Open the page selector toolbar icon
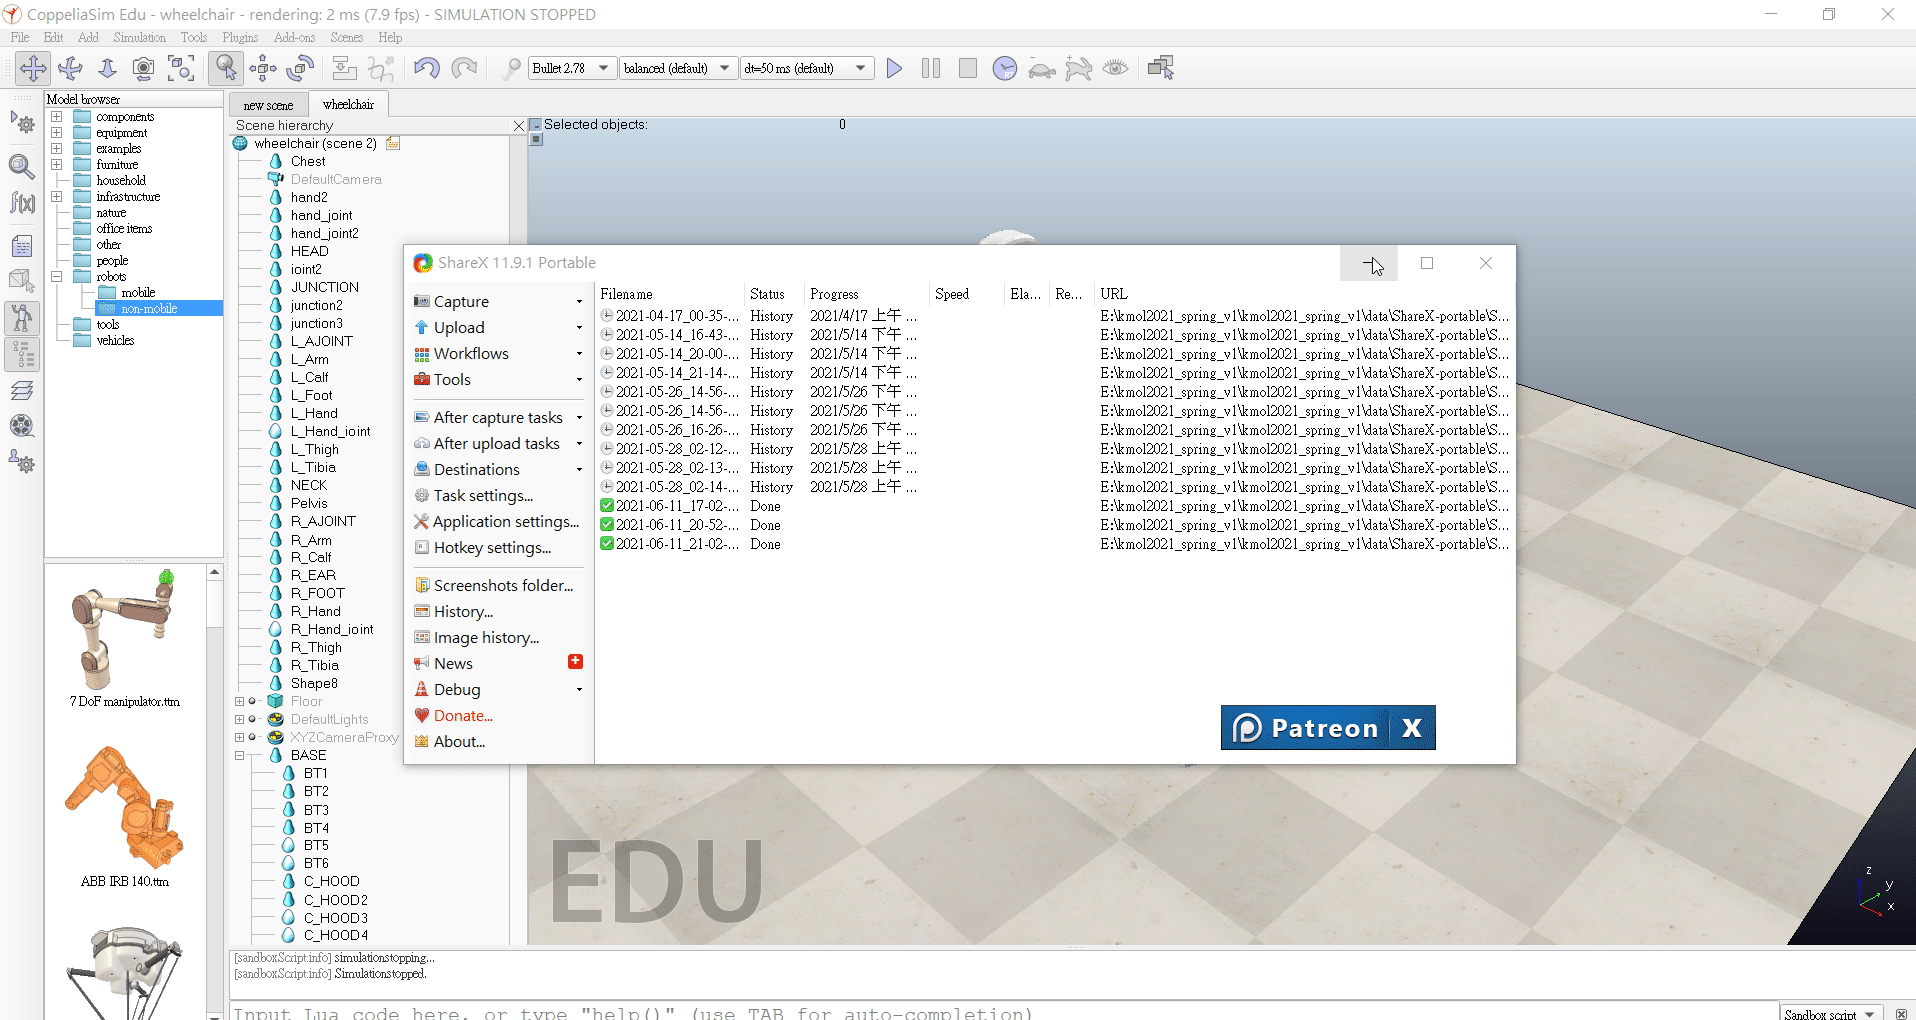Image resolution: width=1916 pixels, height=1020 pixels. pos(1161,68)
